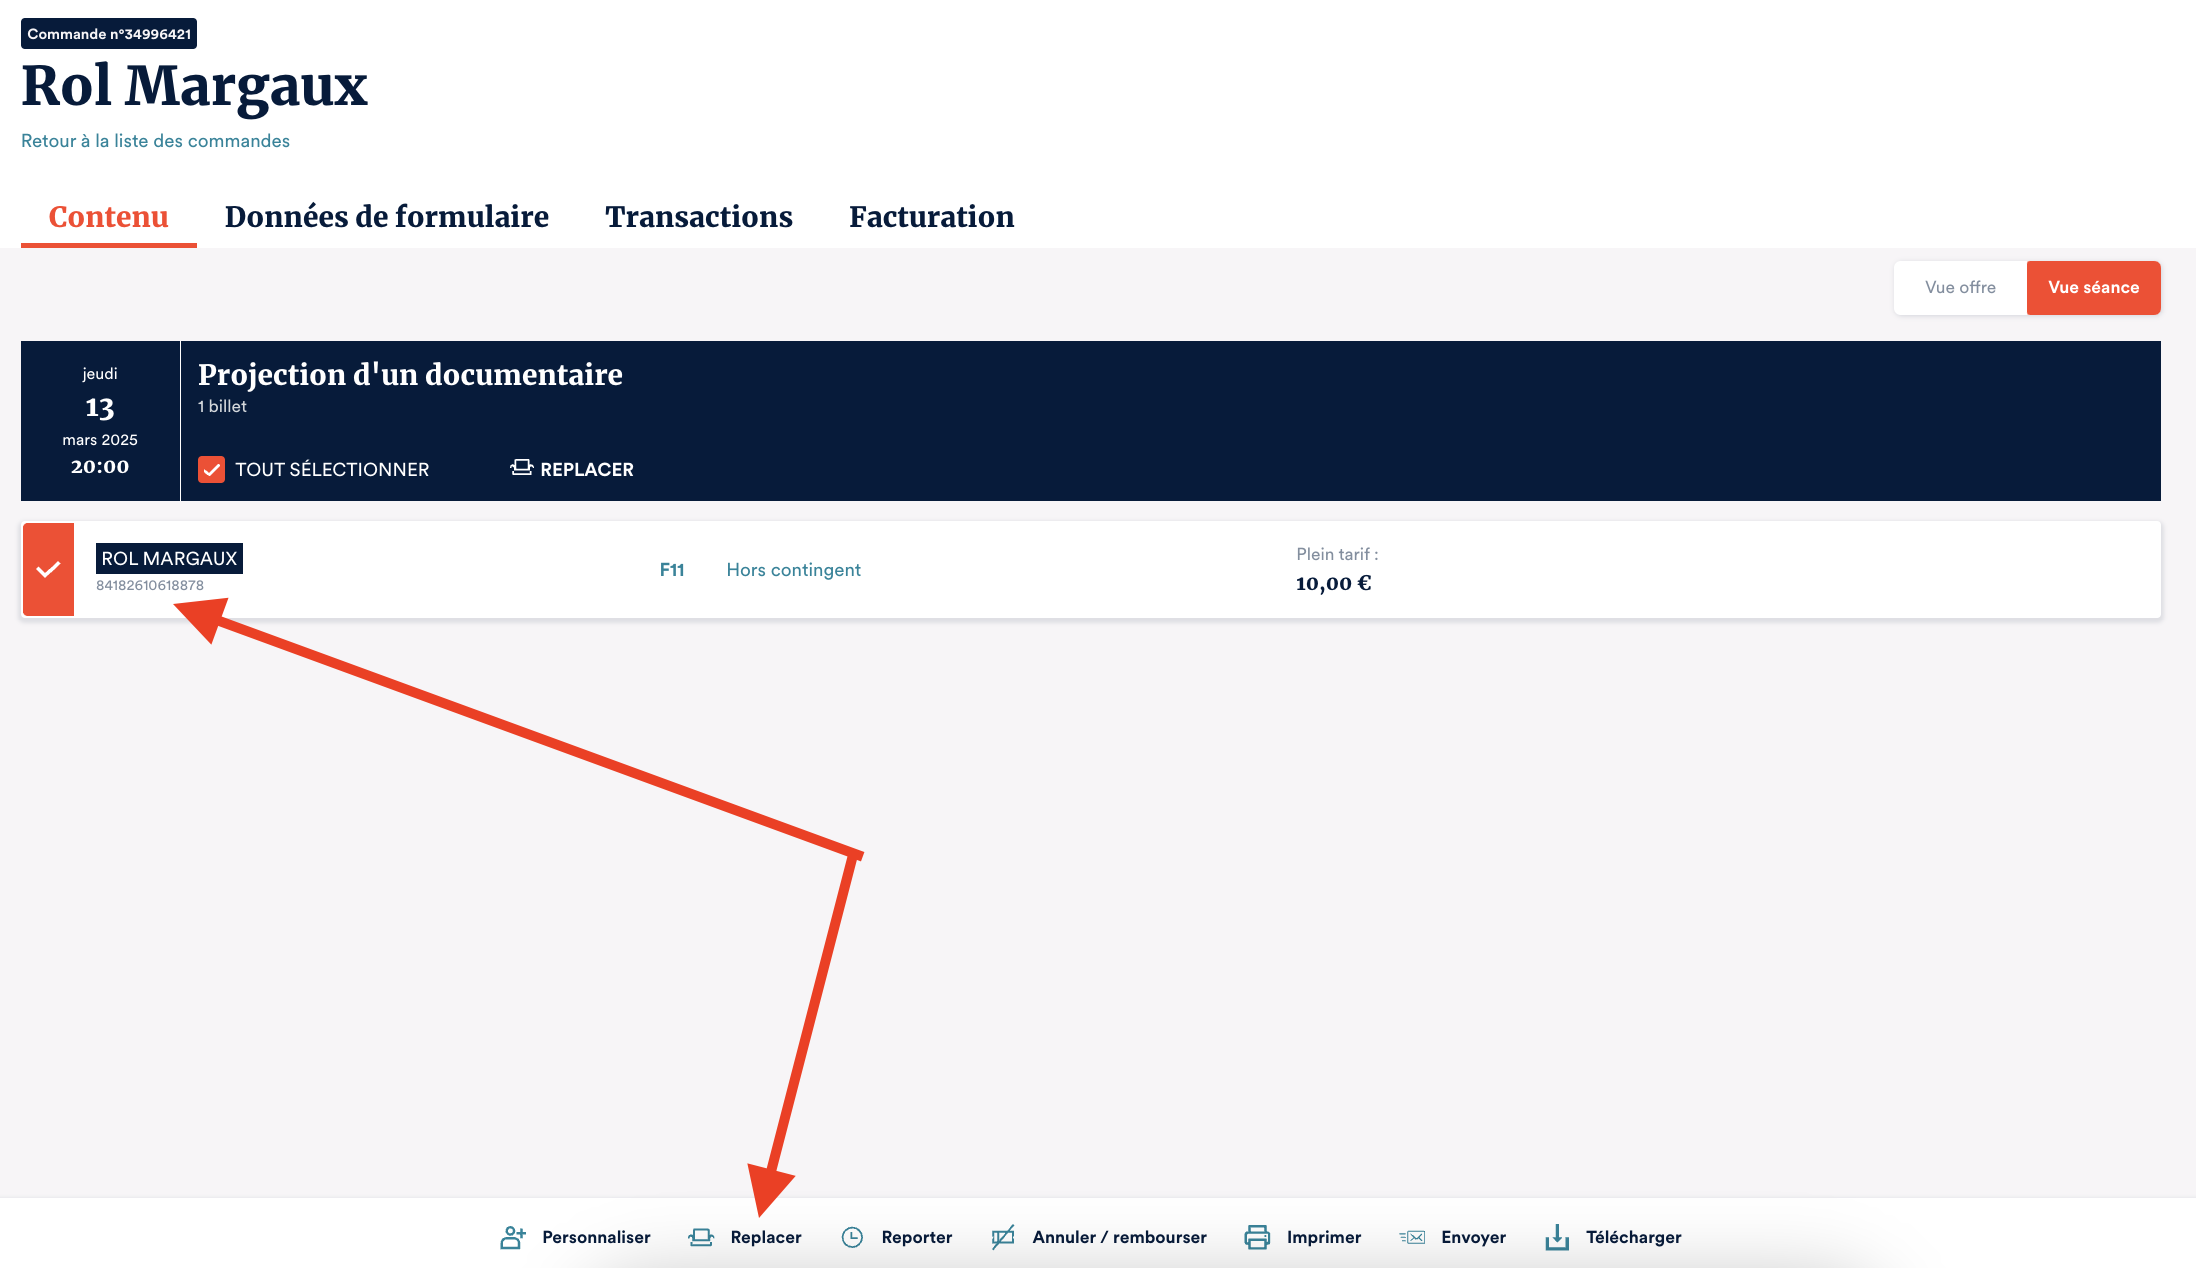Click the Télécharger download icon
This screenshot has height=1268, width=2196.
(1557, 1237)
